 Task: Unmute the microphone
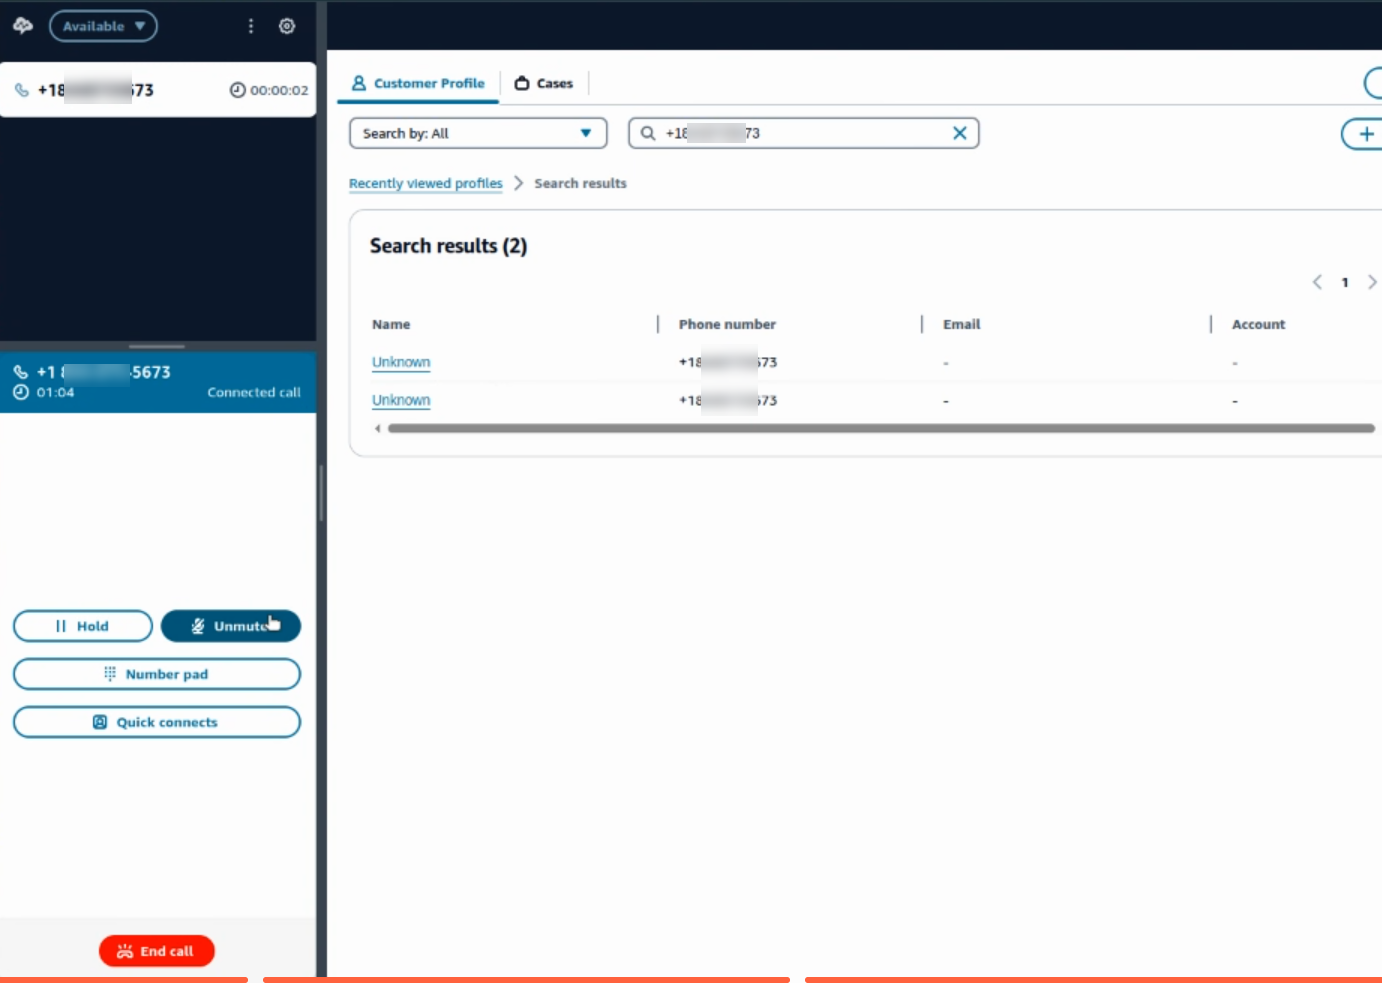231,626
